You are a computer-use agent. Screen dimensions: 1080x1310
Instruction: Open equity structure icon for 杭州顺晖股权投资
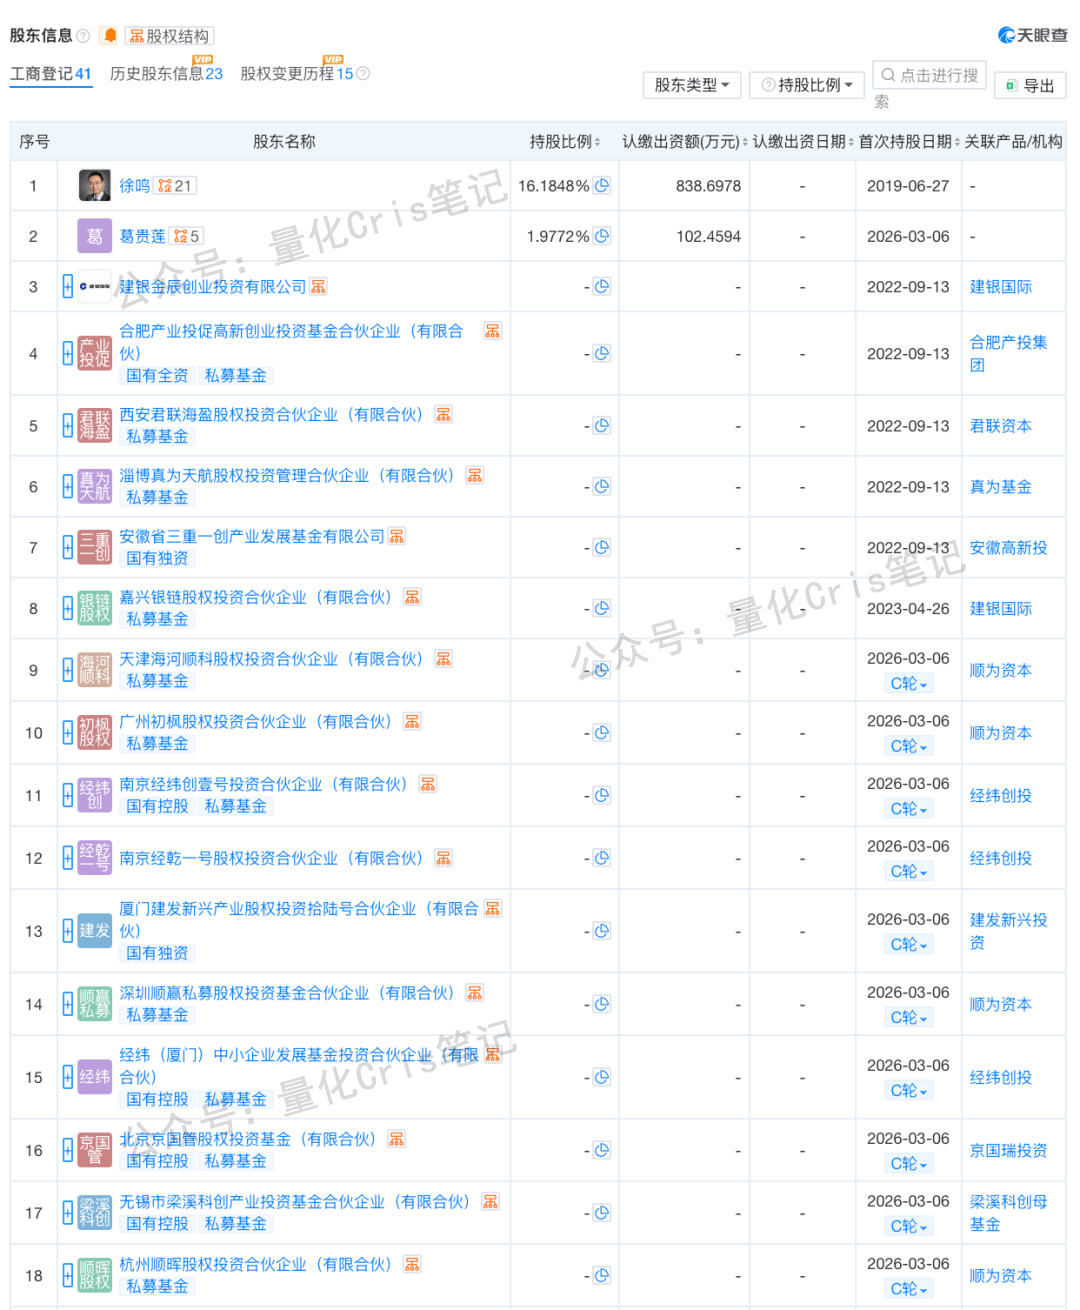[x=412, y=1264]
